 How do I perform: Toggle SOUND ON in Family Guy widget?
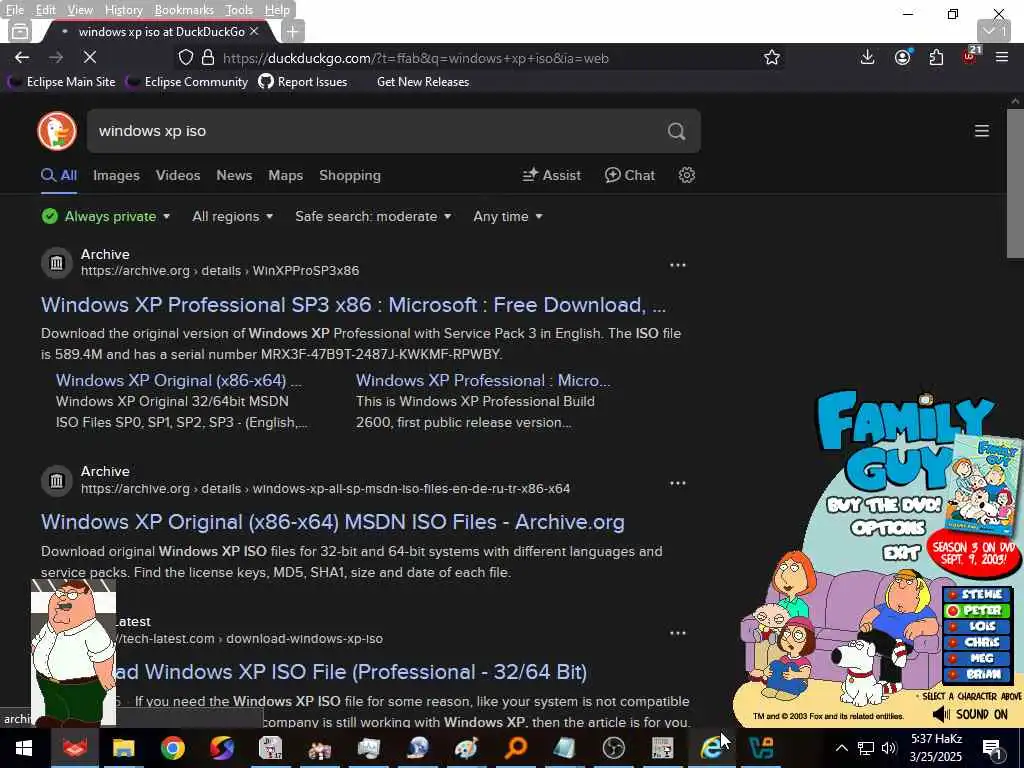969,714
